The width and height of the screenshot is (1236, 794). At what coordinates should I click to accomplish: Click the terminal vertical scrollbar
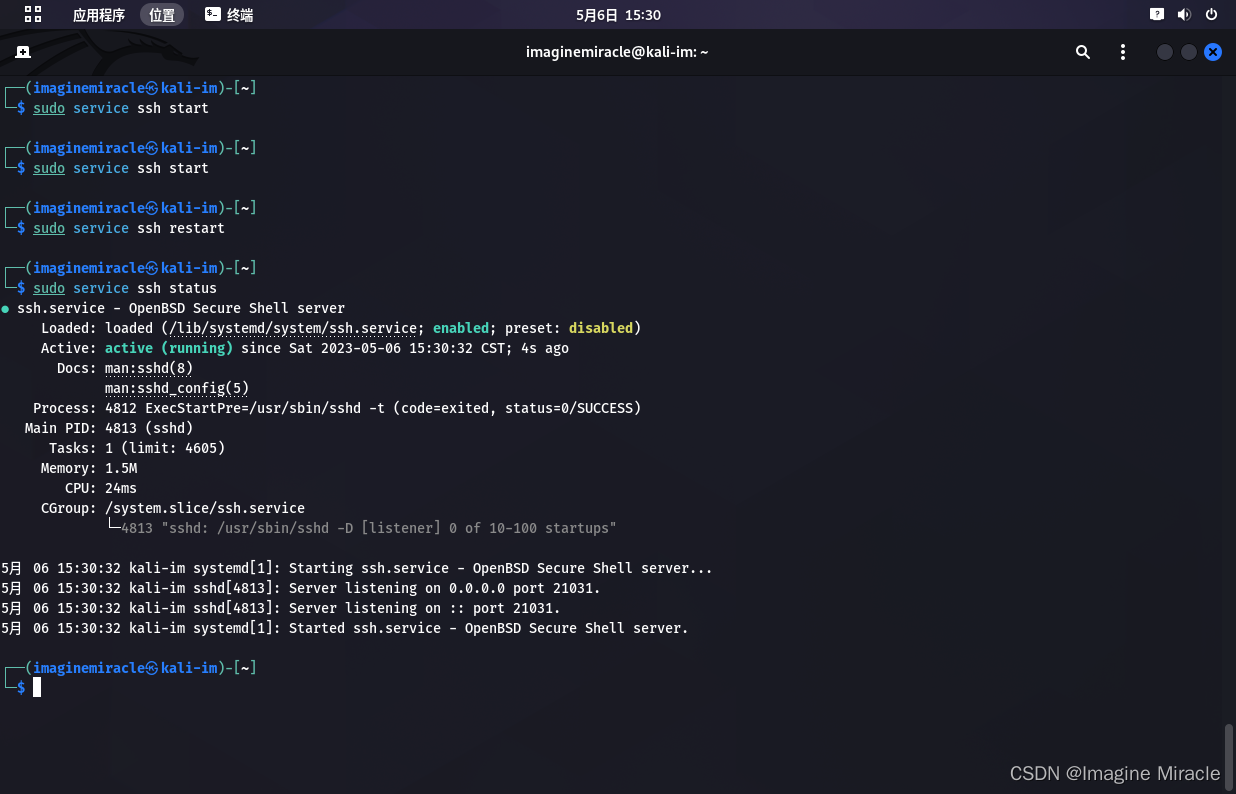(1229, 758)
